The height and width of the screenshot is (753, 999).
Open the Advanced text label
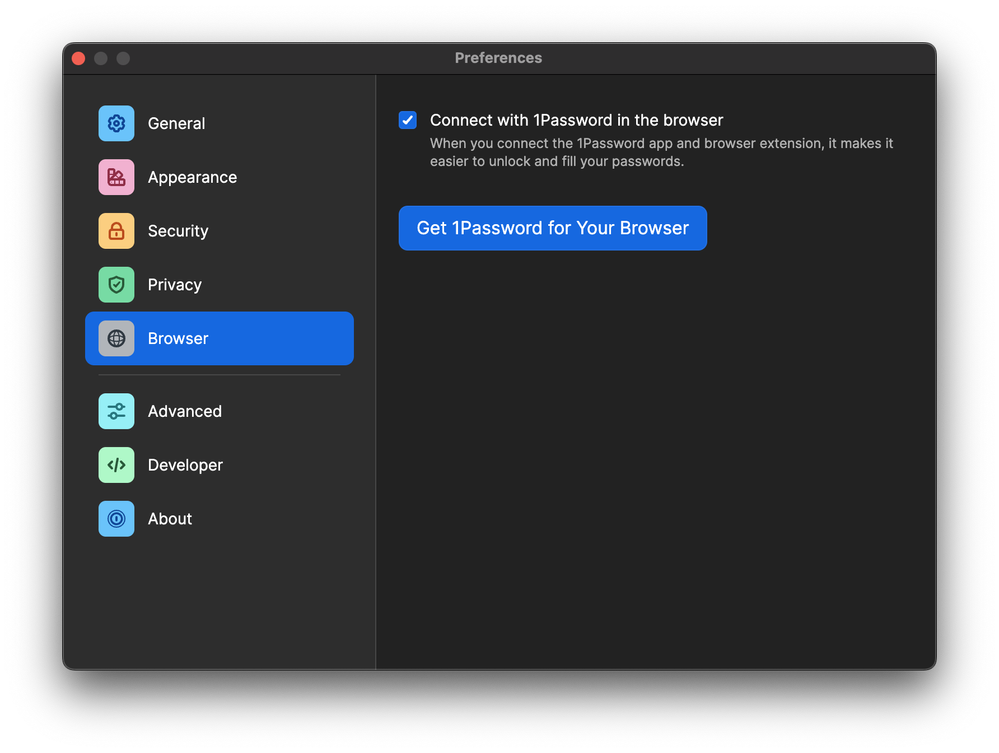[184, 412]
